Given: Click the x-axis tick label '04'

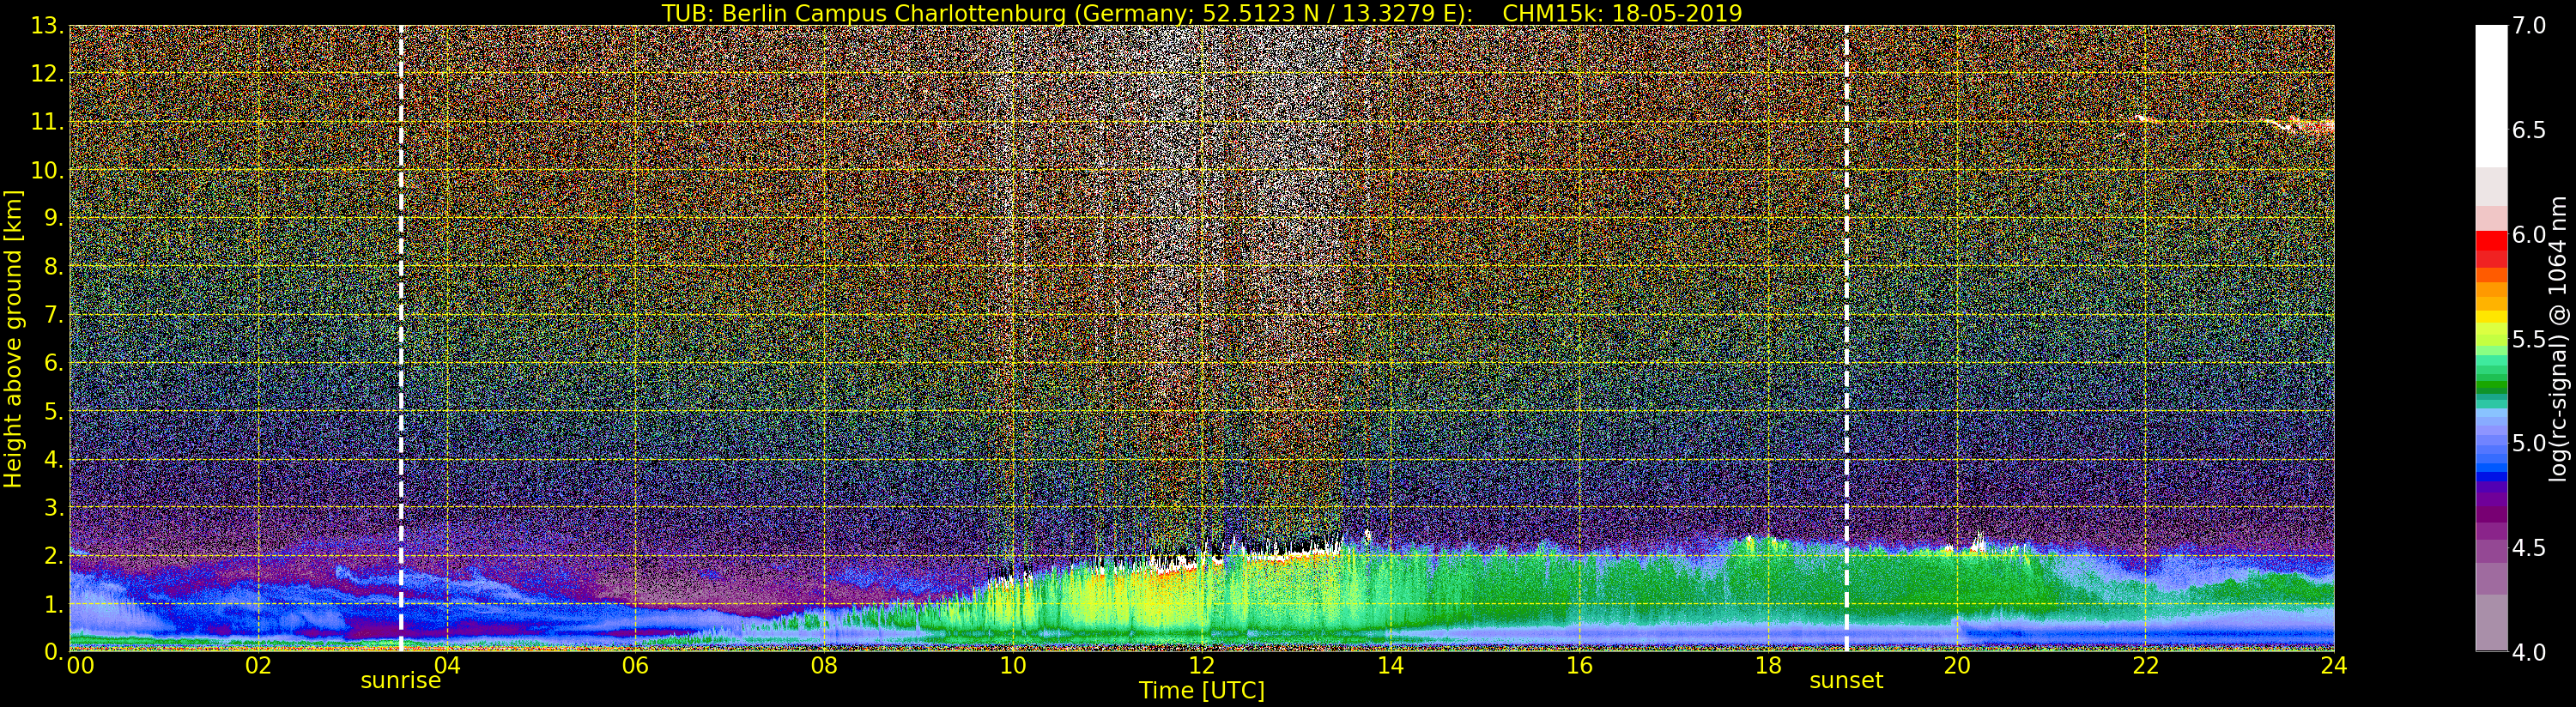Looking at the screenshot, I should point(447,666).
